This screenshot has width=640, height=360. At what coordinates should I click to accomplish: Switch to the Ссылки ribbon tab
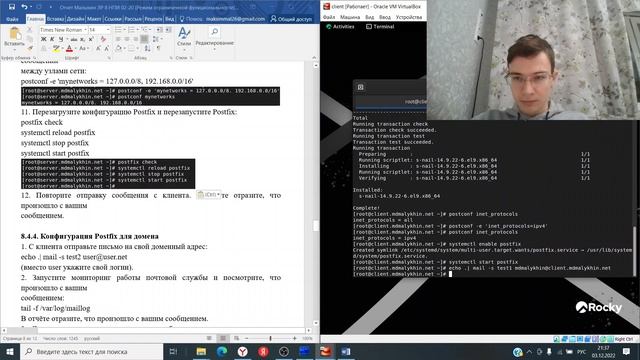(x=113, y=19)
